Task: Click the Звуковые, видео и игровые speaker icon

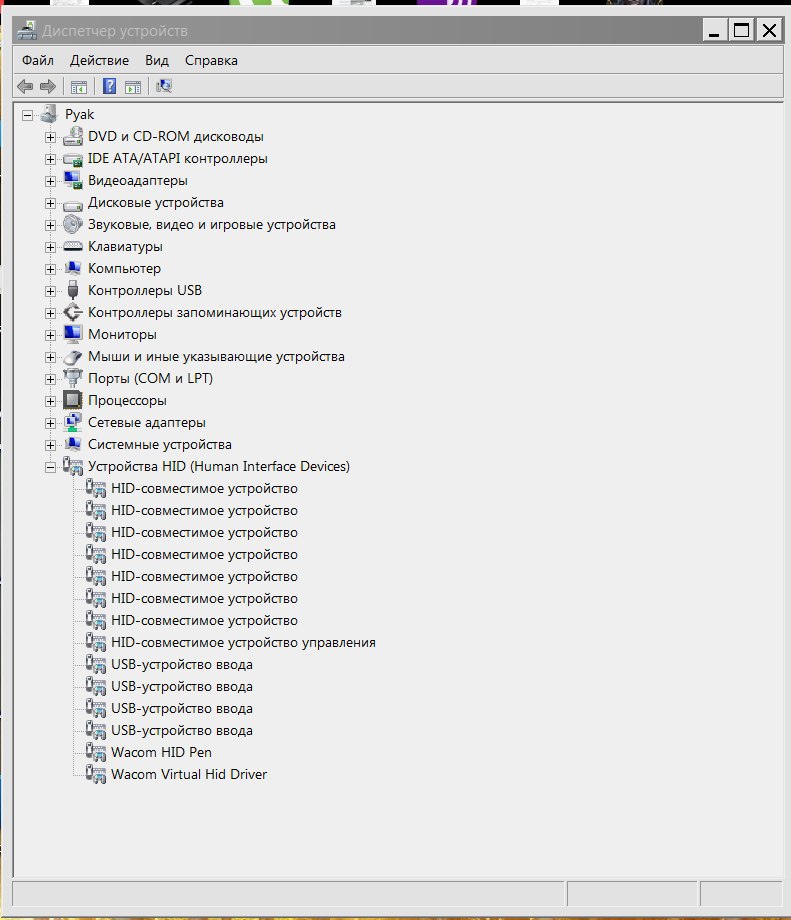Action: pyautogui.click(x=73, y=224)
